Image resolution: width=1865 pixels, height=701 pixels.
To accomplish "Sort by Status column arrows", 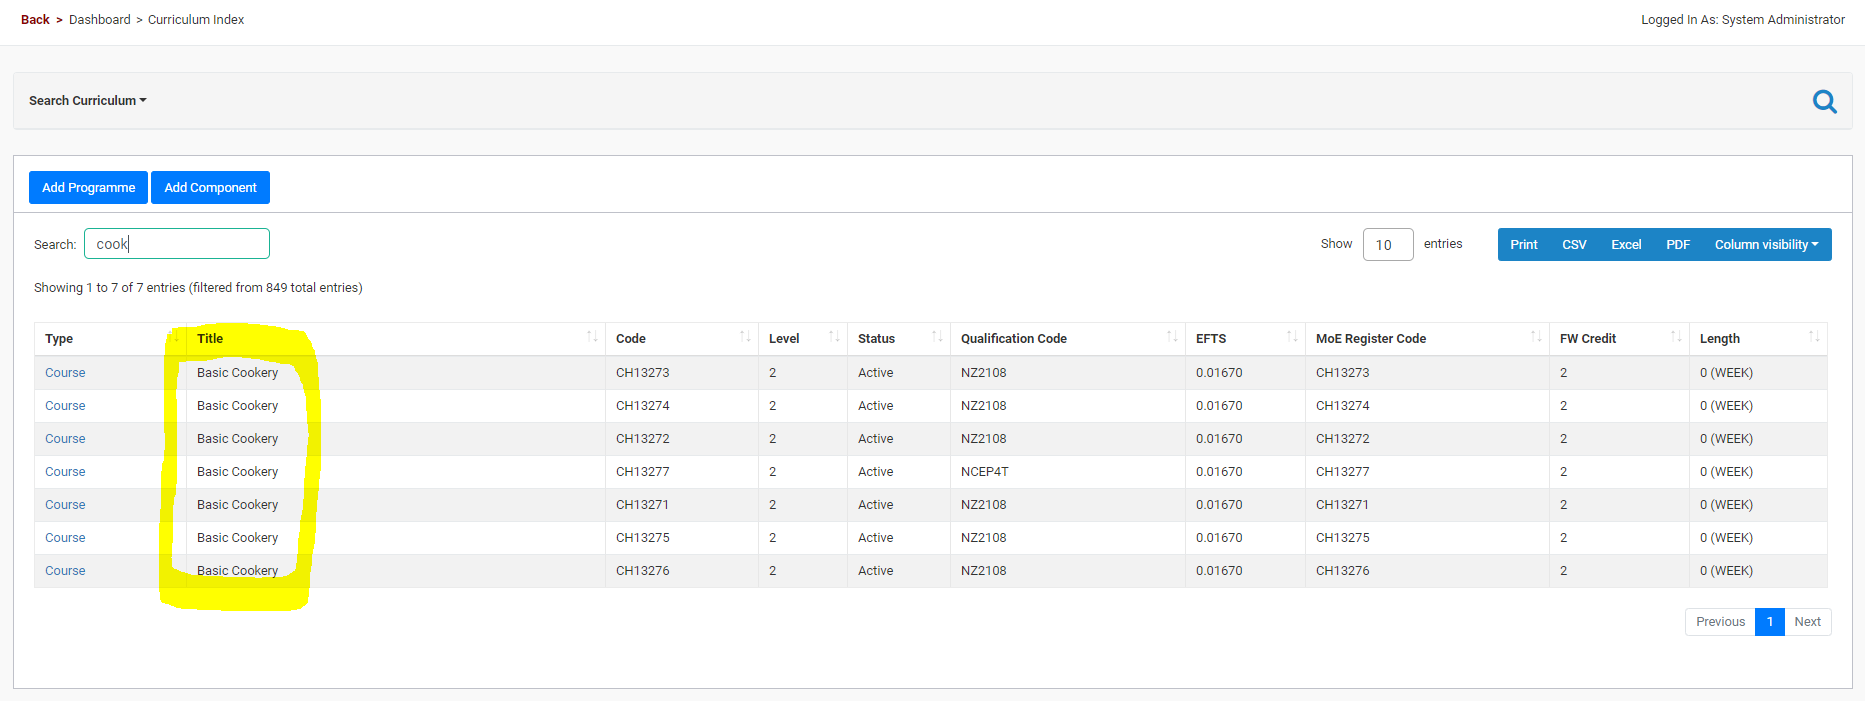I will point(937,337).
